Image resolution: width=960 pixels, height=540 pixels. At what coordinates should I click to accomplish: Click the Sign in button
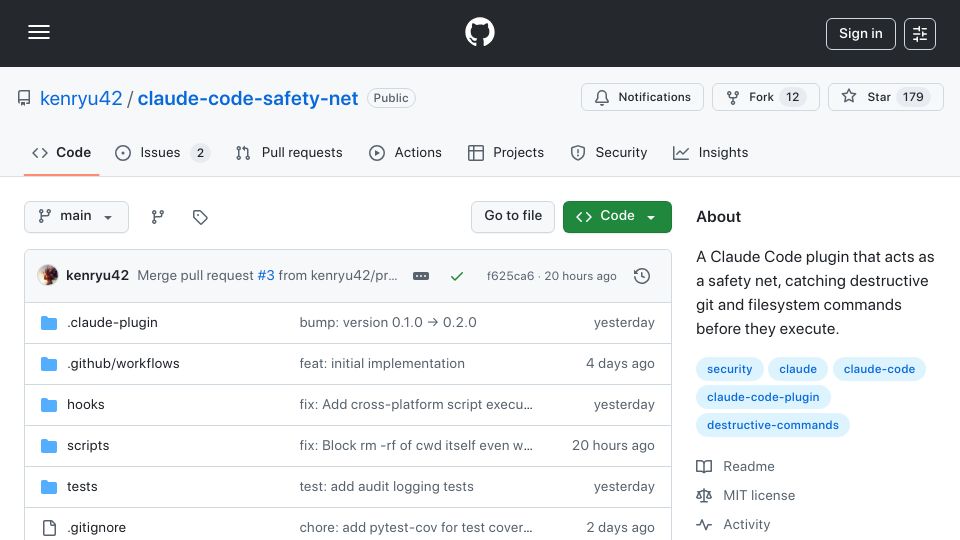(x=860, y=34)
